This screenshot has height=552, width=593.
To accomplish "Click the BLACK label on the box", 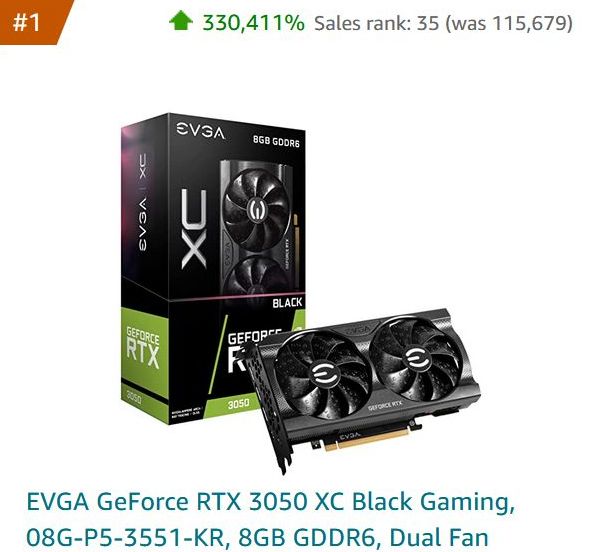I will coord(287,302).
